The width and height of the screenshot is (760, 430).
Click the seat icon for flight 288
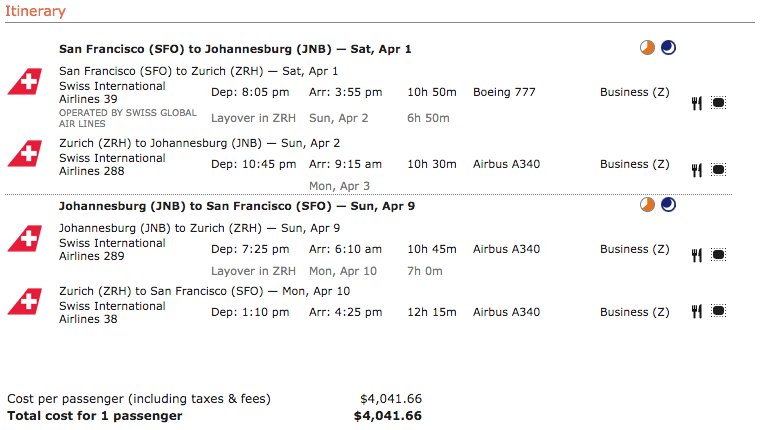(718, 170)
